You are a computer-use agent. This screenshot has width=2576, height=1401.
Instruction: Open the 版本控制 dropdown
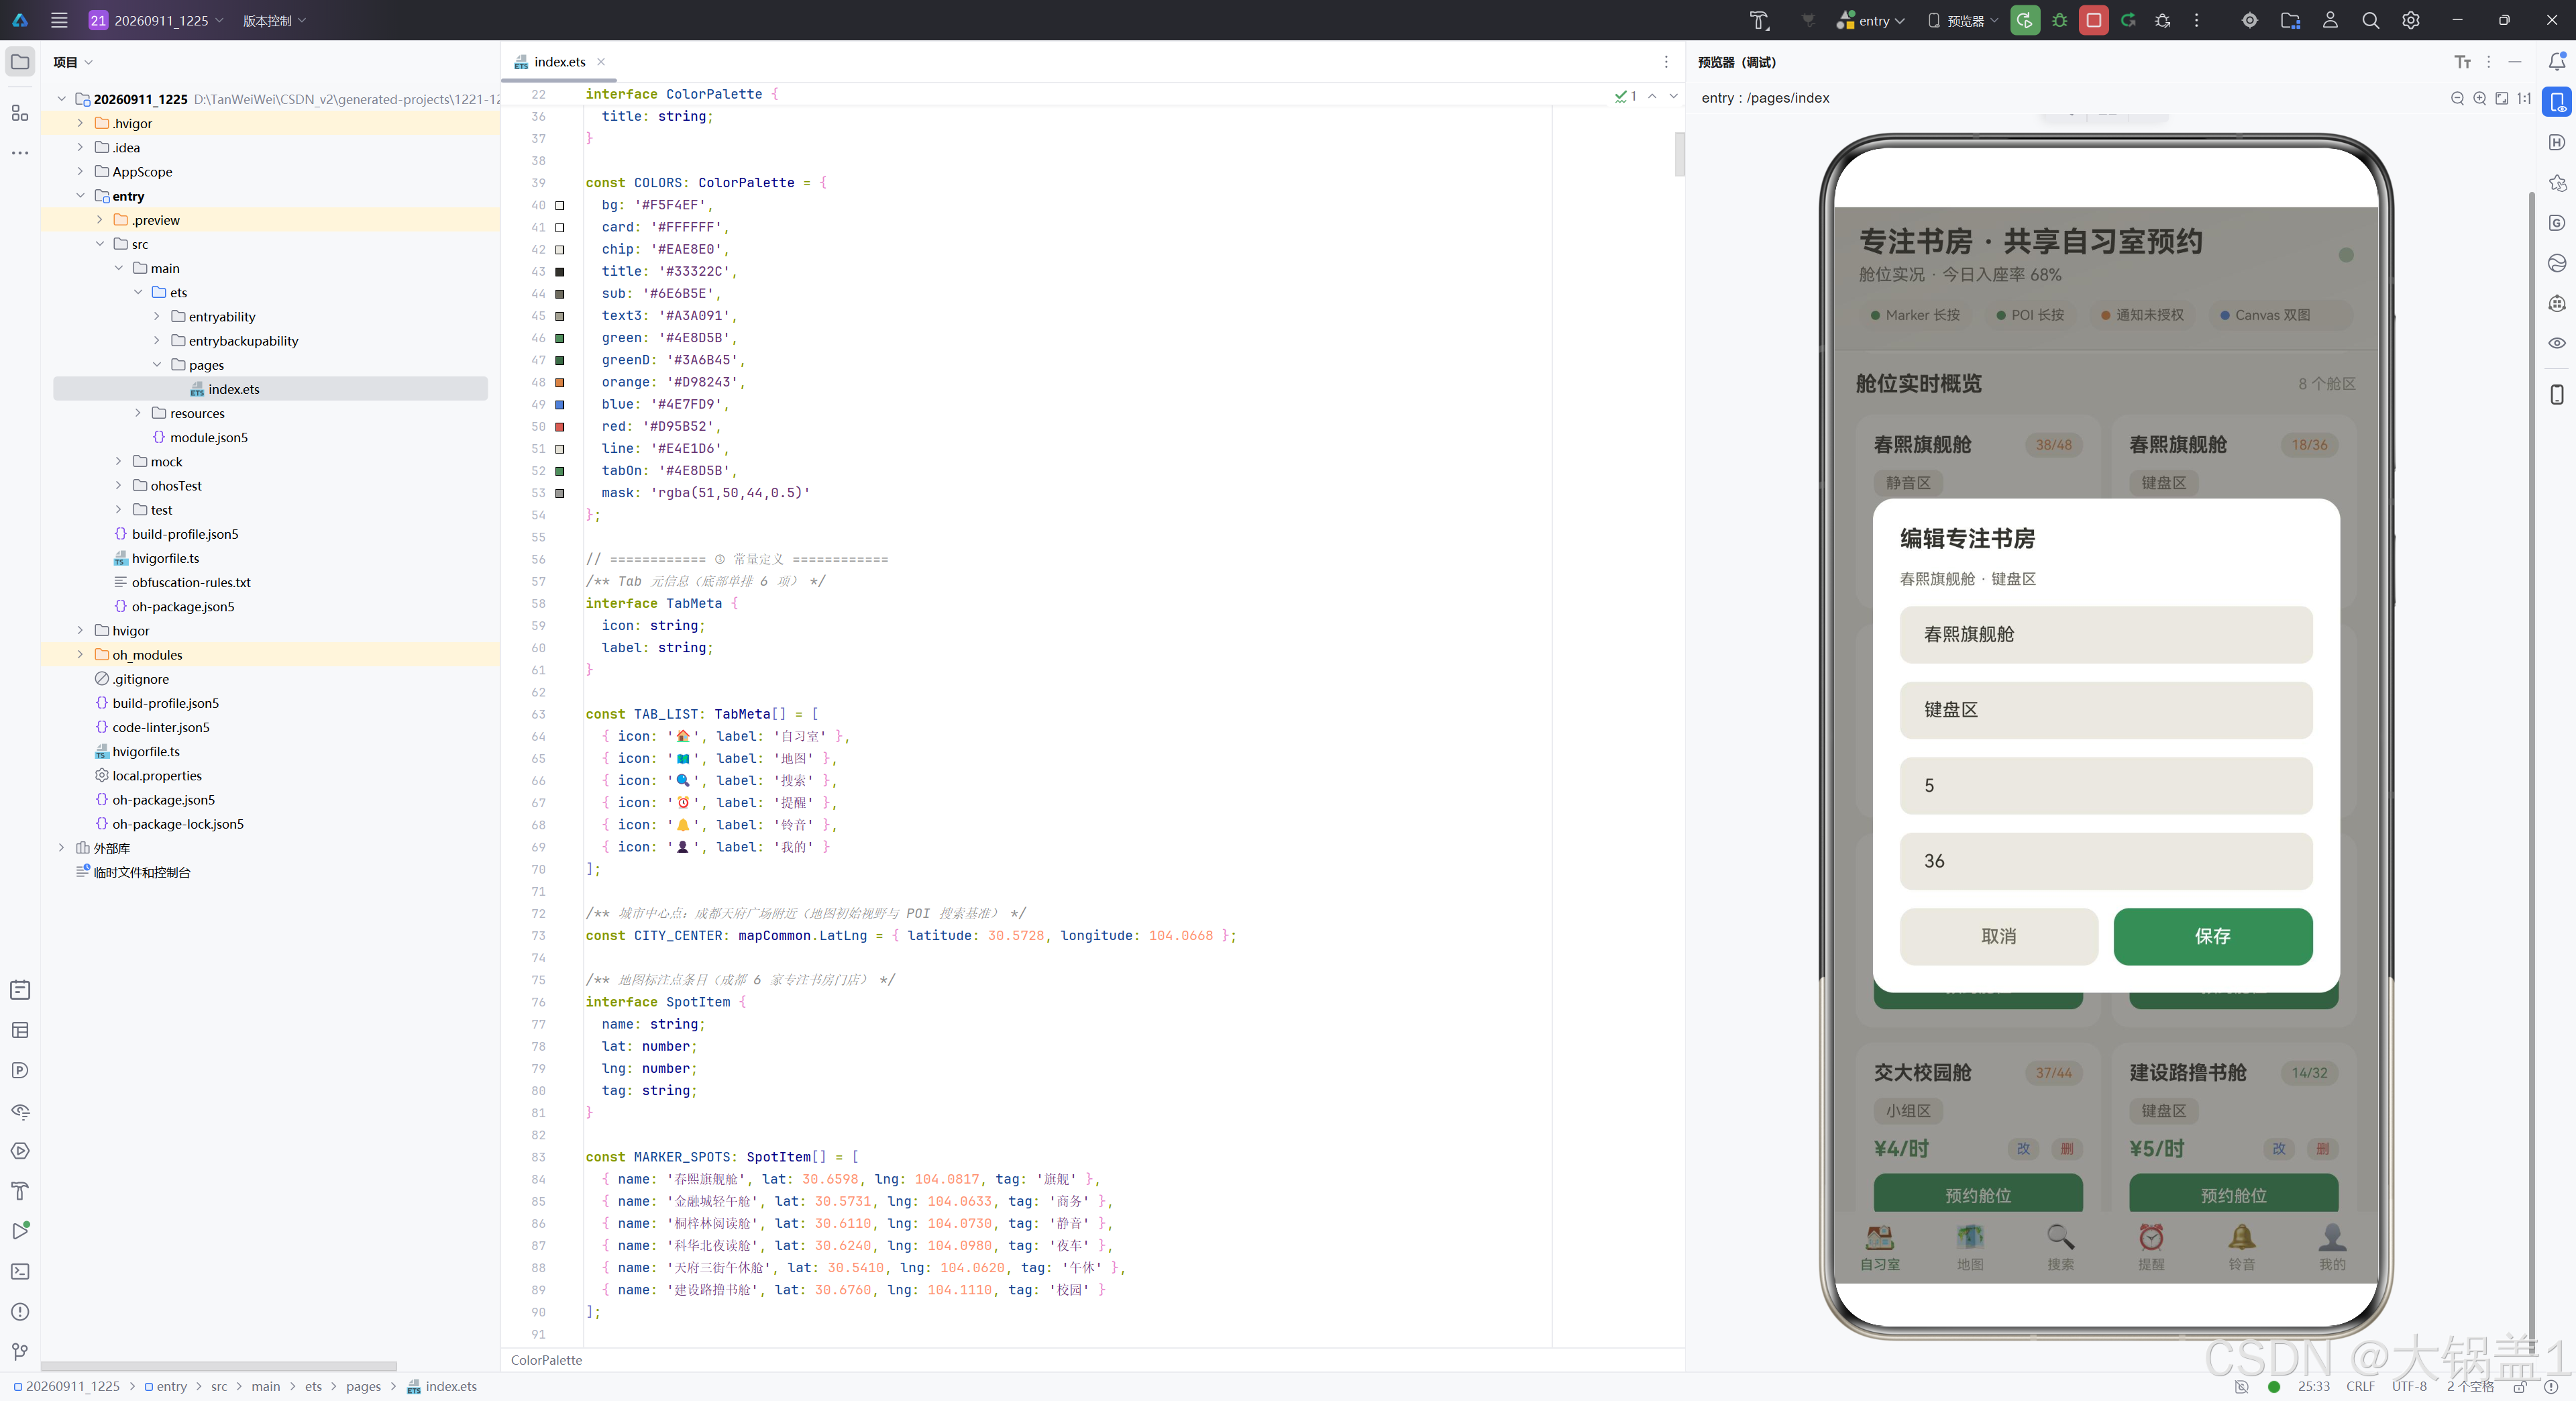[274, 20]
